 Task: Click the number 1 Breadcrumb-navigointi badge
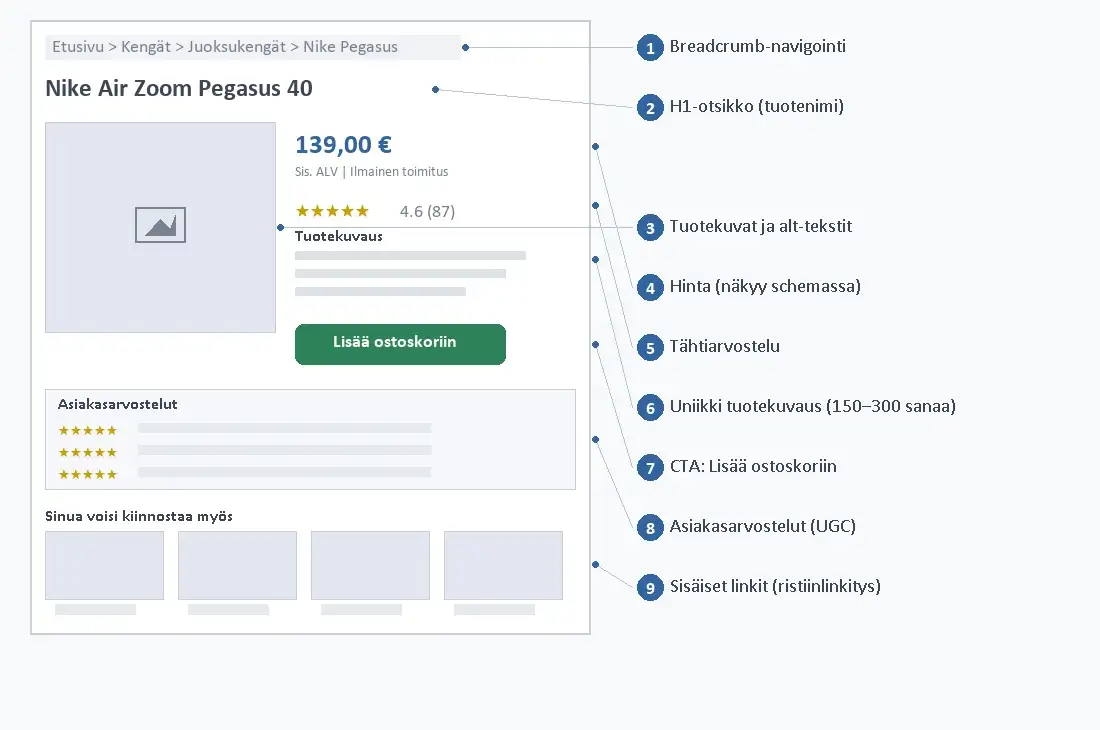coord(650,48)
